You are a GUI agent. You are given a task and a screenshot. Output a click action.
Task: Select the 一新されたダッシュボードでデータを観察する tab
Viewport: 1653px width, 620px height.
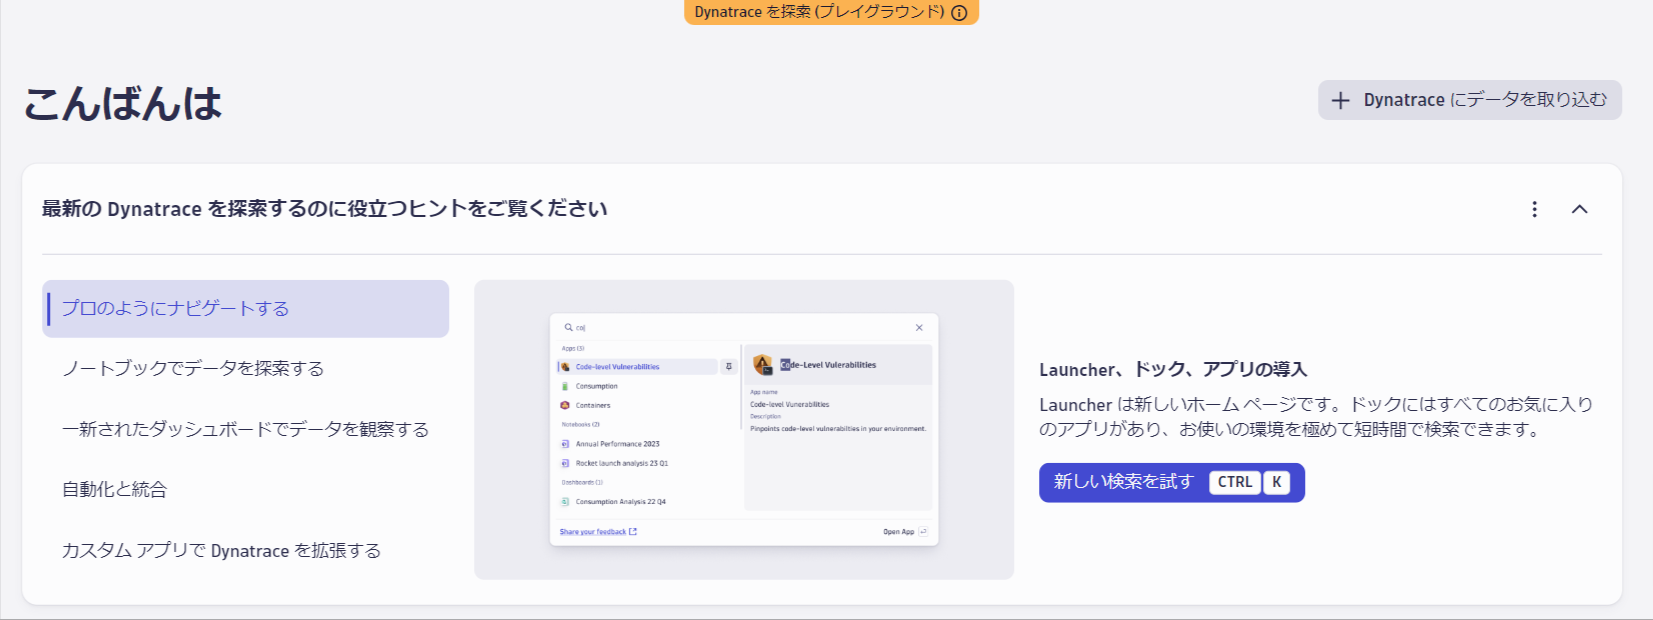point(246,429)
